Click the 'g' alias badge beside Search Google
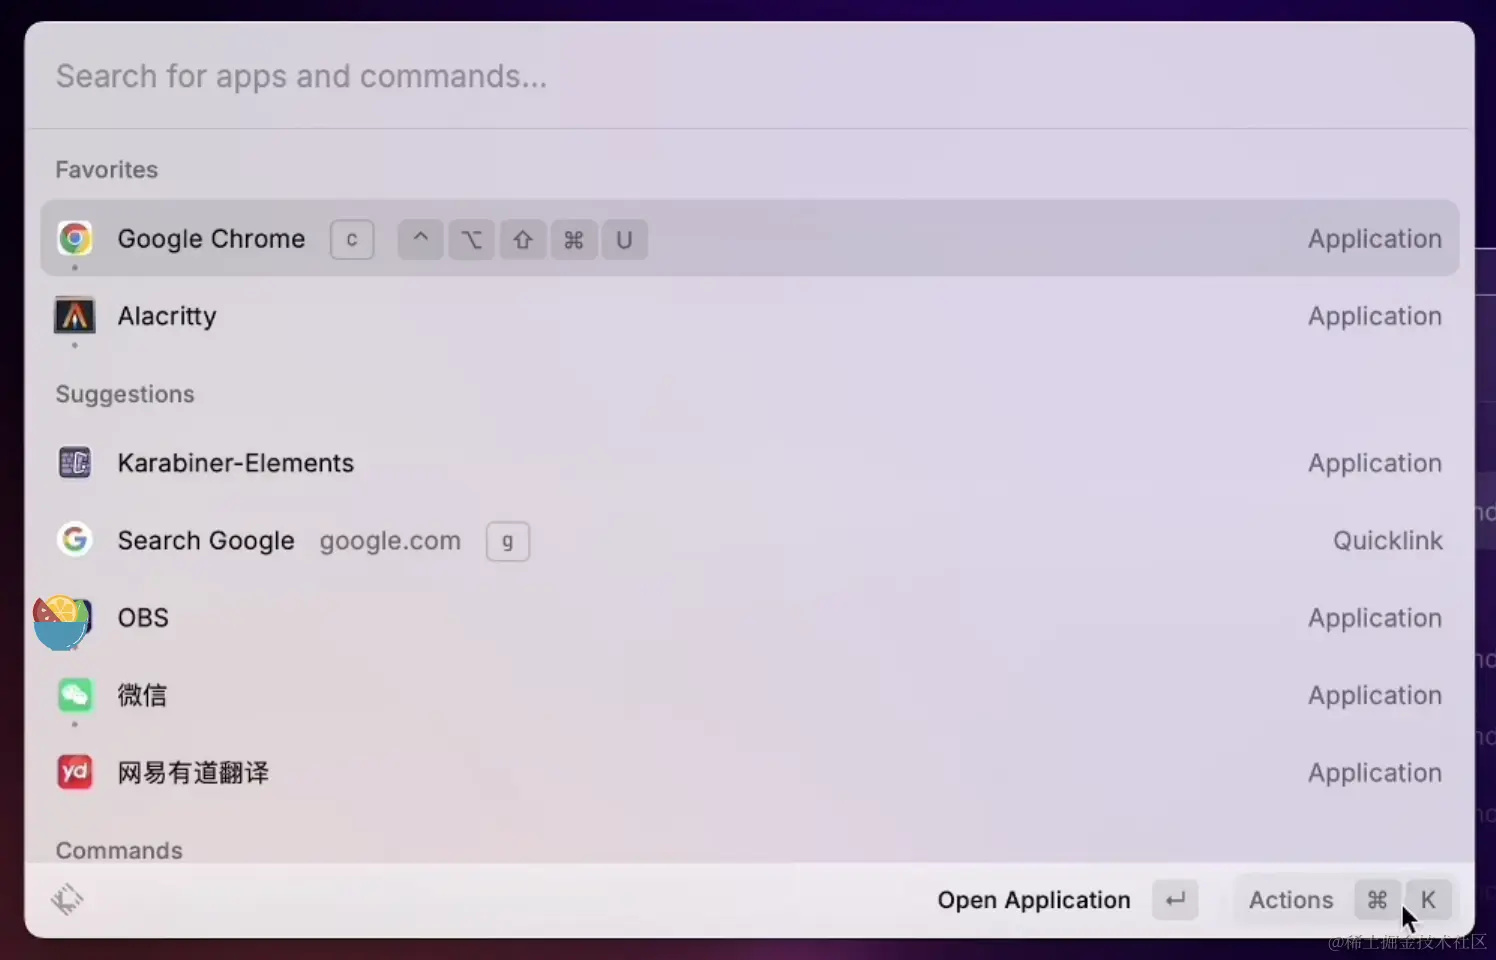Screen dimensions: 1496x960 point(508,541)
